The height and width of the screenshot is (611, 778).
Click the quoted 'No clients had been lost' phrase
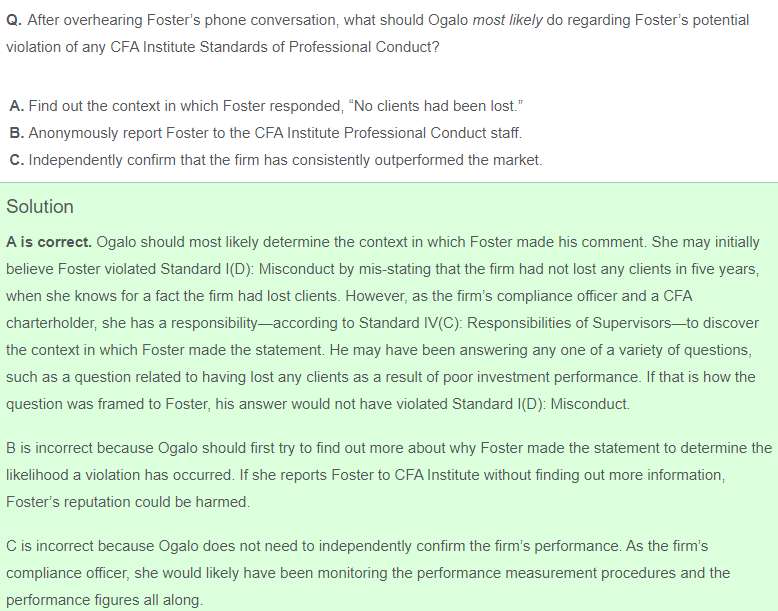pyautogui.click(x=436, y=106)
